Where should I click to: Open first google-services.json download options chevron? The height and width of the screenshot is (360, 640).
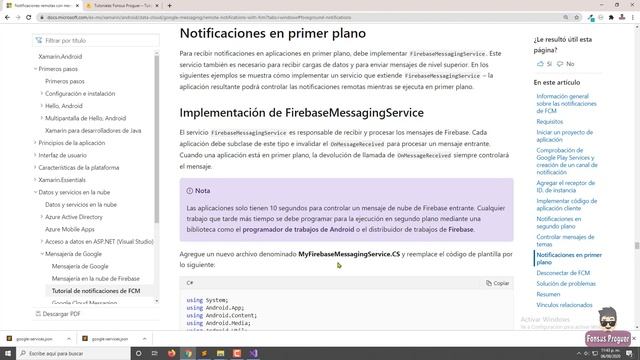(69, 339)
